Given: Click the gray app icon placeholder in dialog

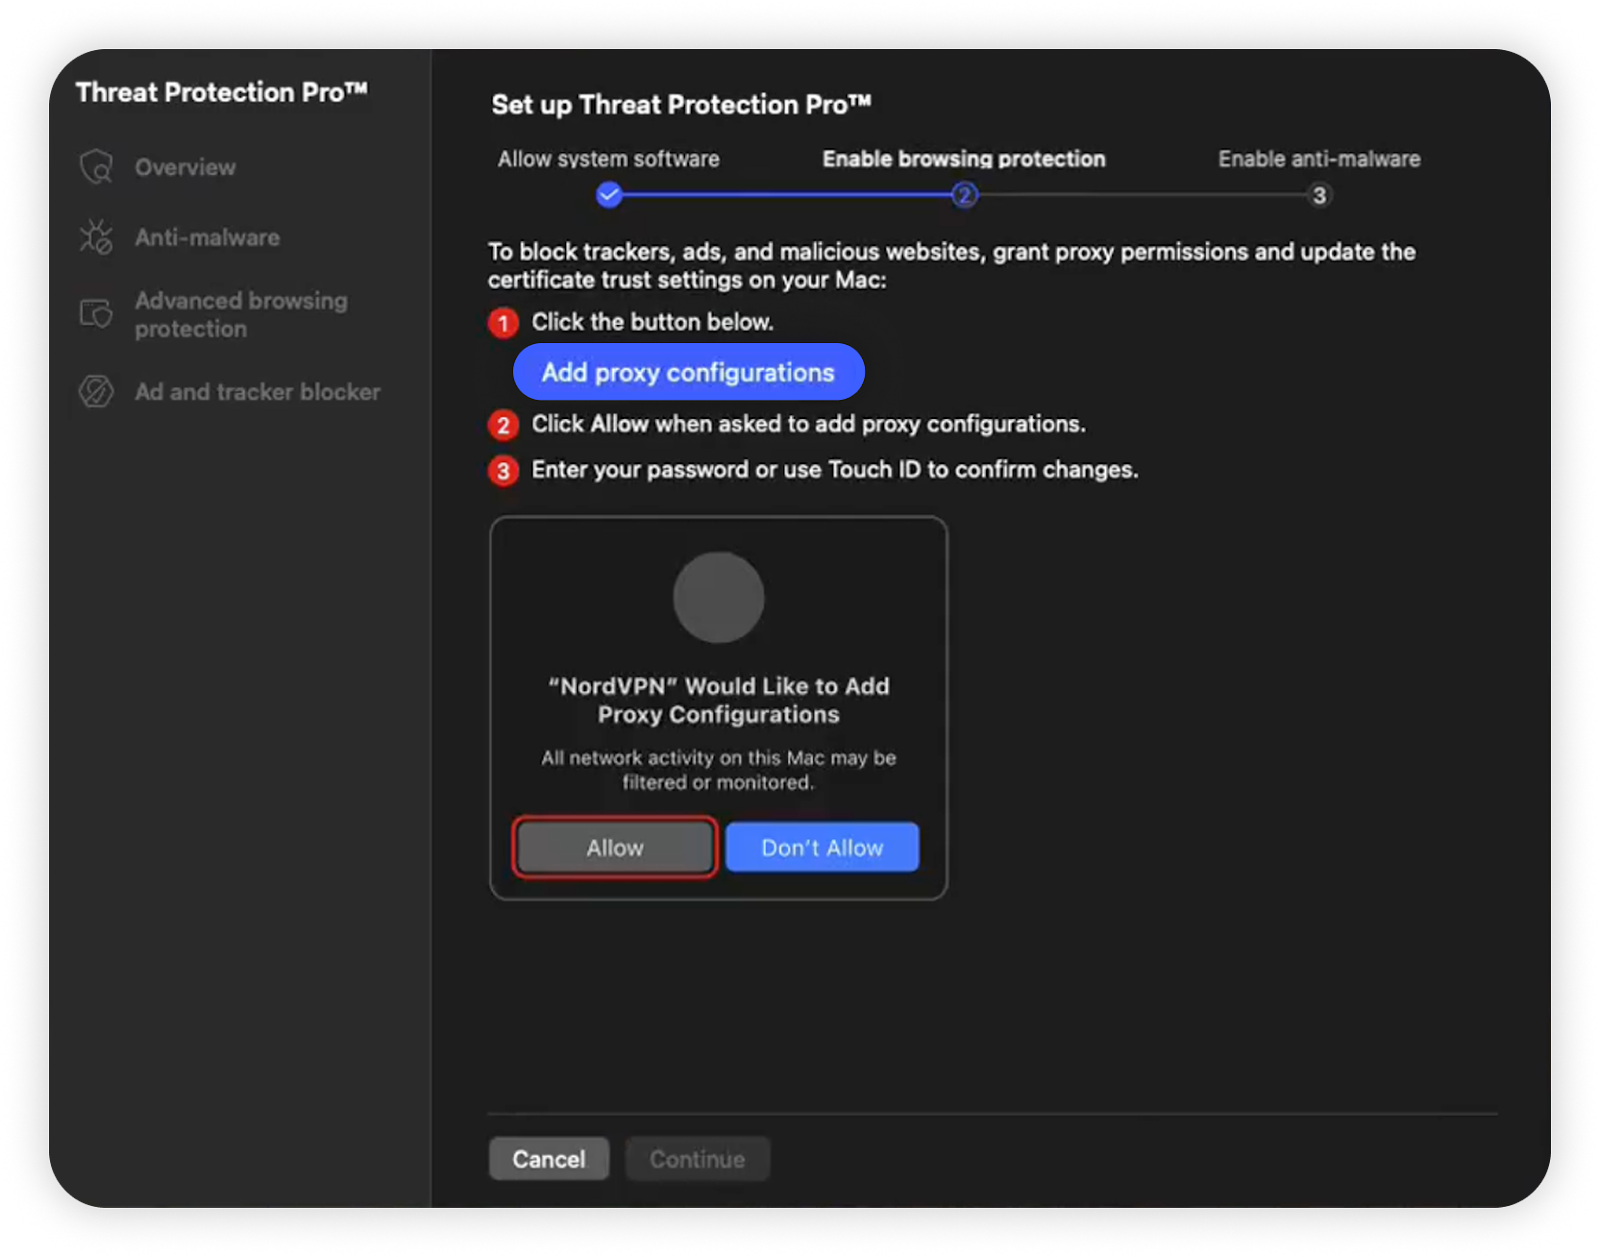Looking at the screenshot, I should click(x=718, y=597).
